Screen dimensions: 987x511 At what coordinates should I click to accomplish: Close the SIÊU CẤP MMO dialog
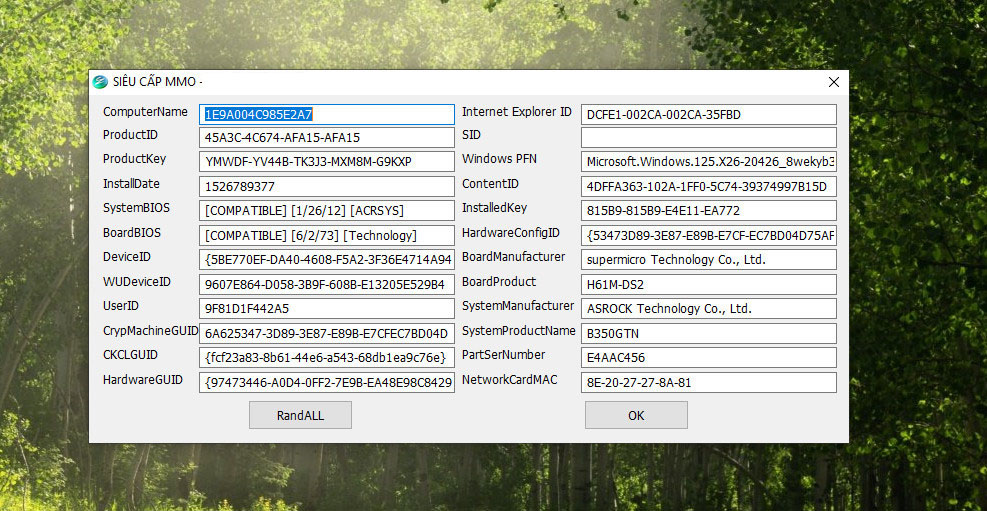(x=833, y=82)
